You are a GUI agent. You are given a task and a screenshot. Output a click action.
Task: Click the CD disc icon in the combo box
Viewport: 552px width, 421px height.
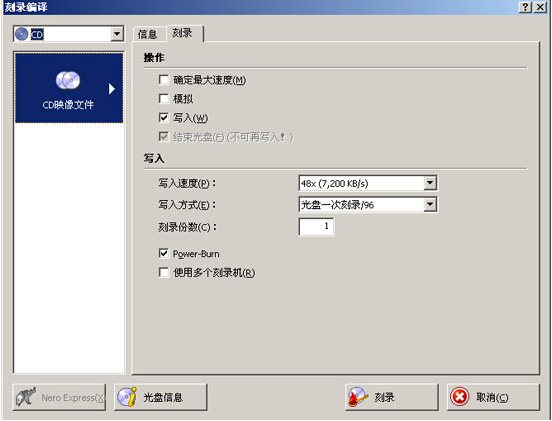(x=21, y=34)
